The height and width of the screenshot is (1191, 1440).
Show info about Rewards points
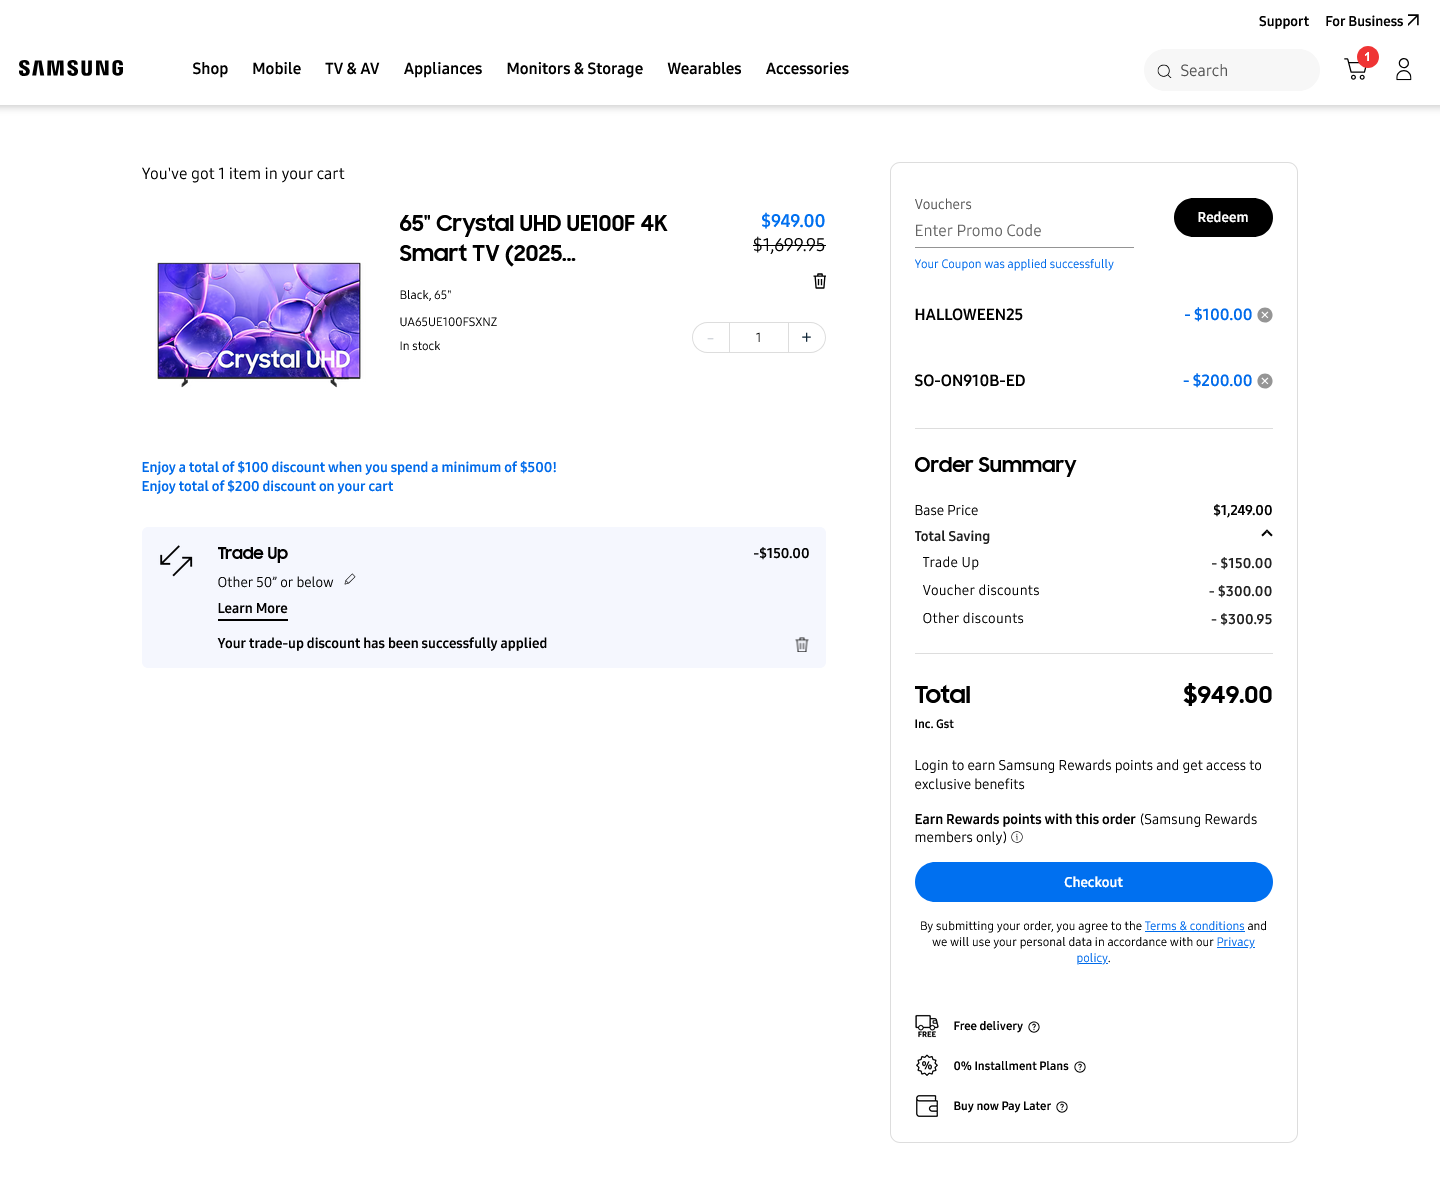pos(1017,838)
